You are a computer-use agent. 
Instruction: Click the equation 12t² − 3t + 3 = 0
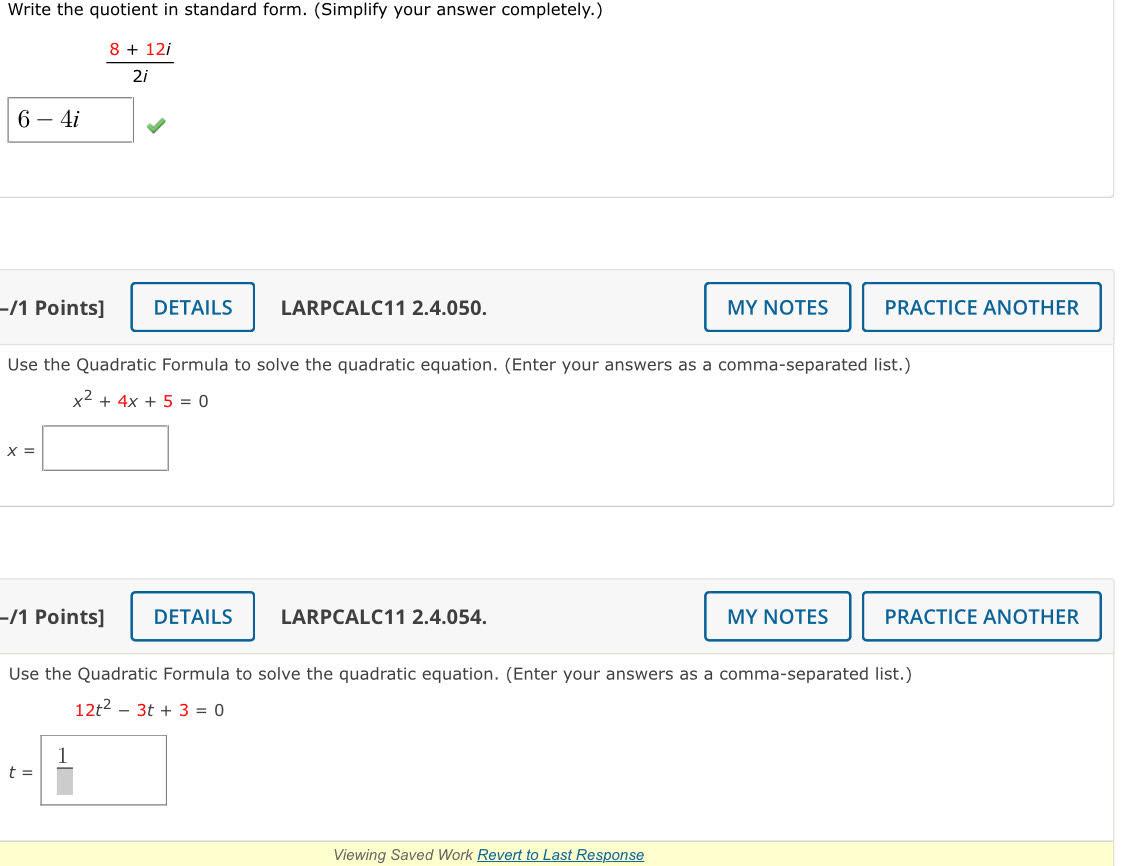(x=148, y=709)
